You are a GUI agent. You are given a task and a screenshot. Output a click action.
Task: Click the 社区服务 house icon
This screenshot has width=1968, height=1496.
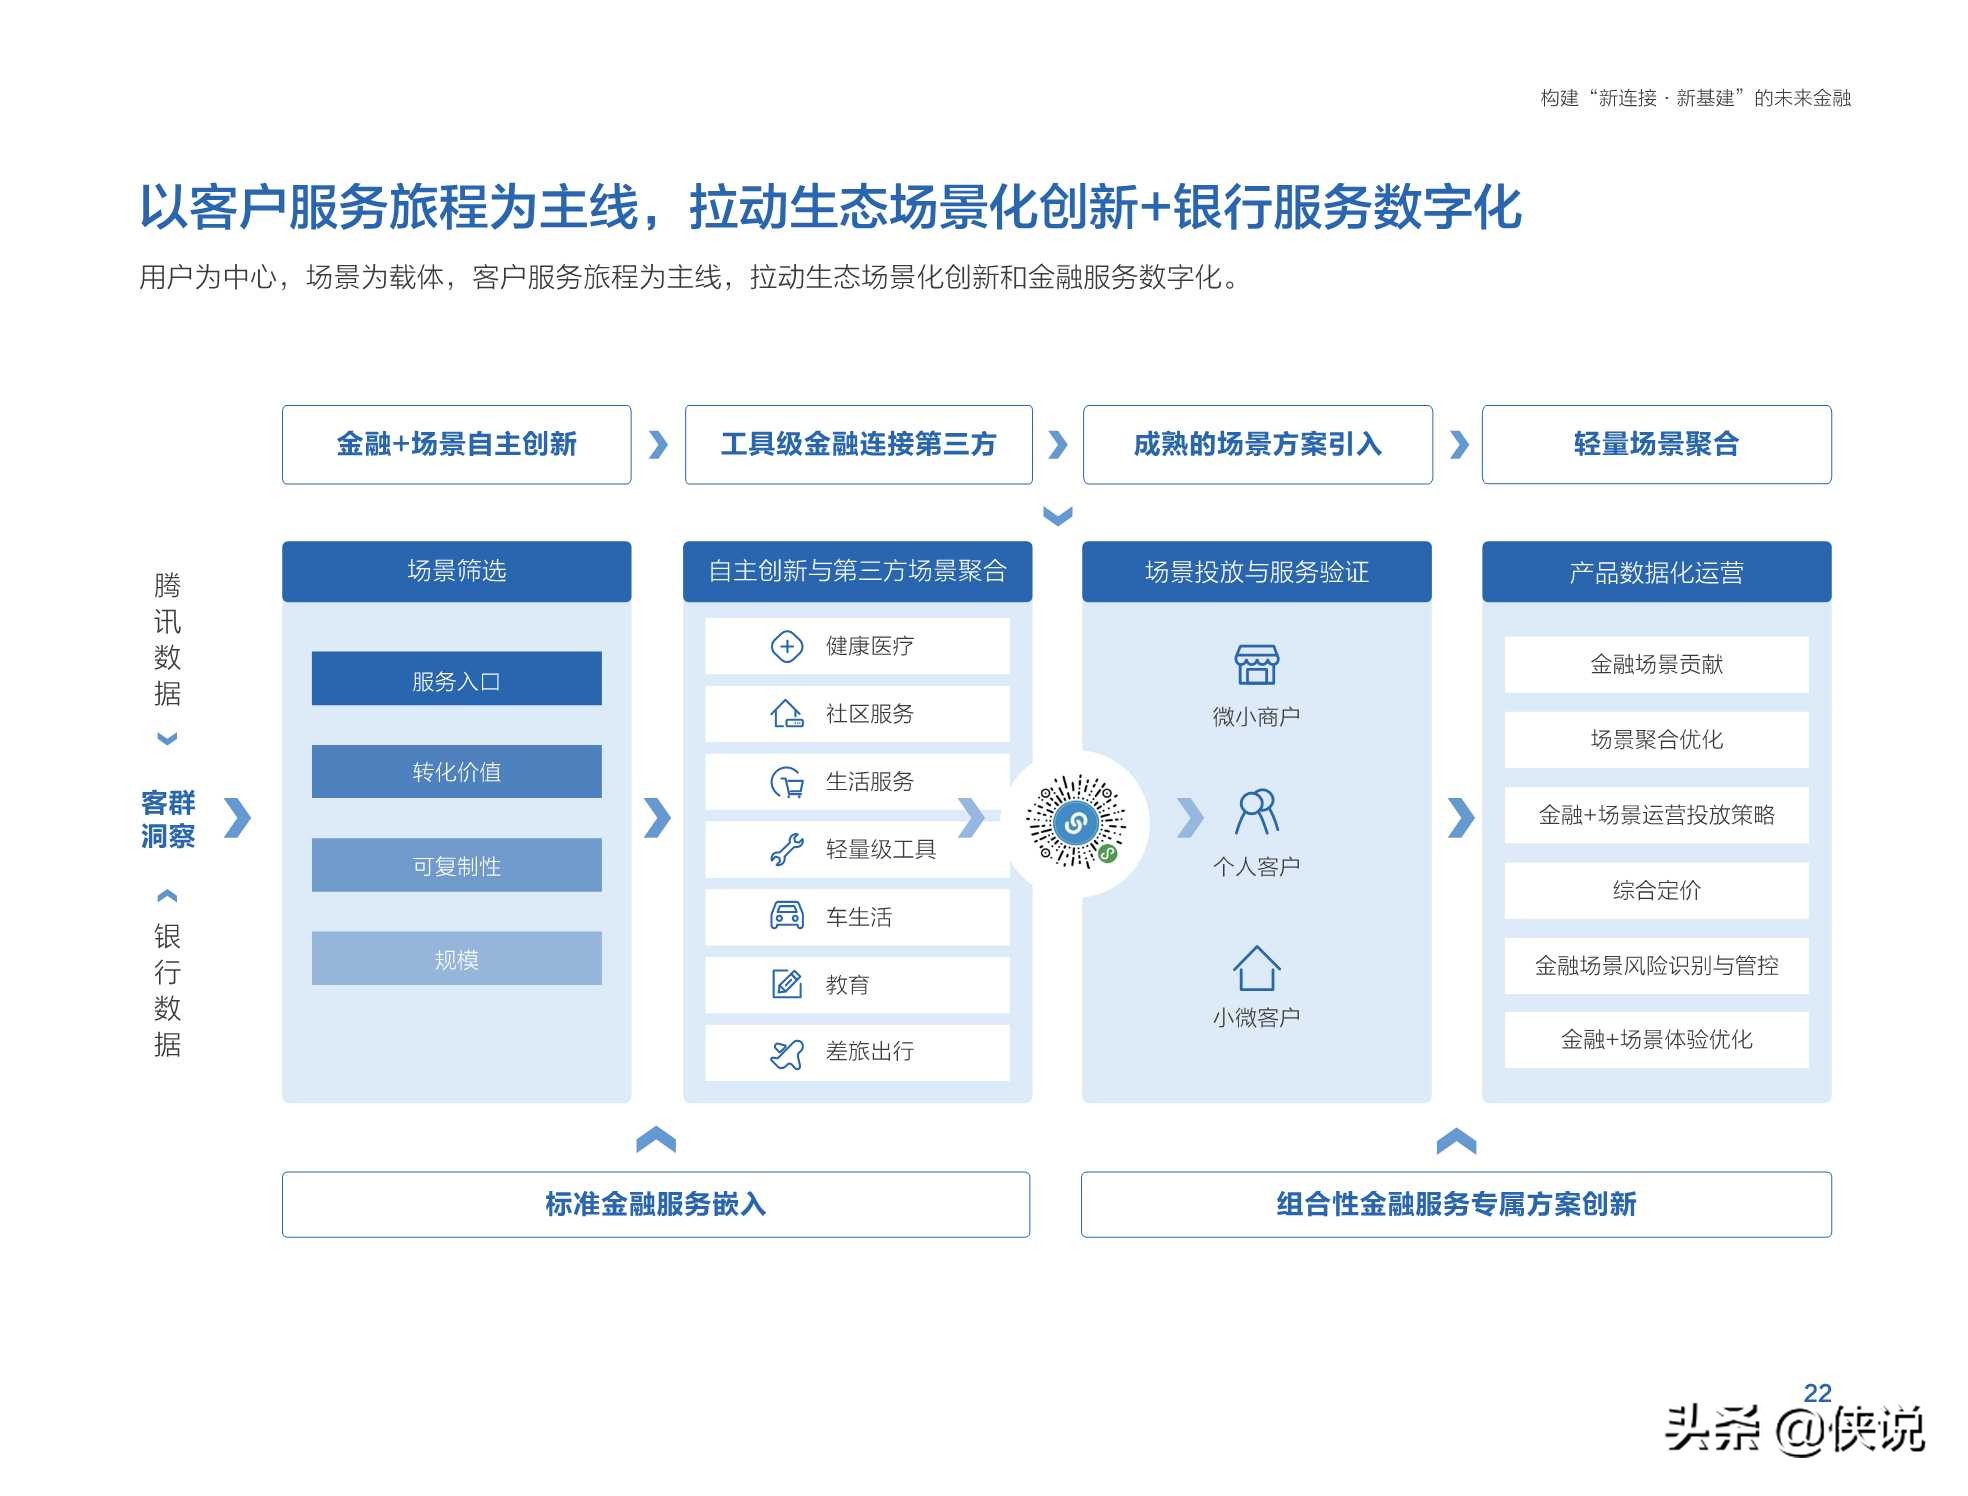coord(787,713)
